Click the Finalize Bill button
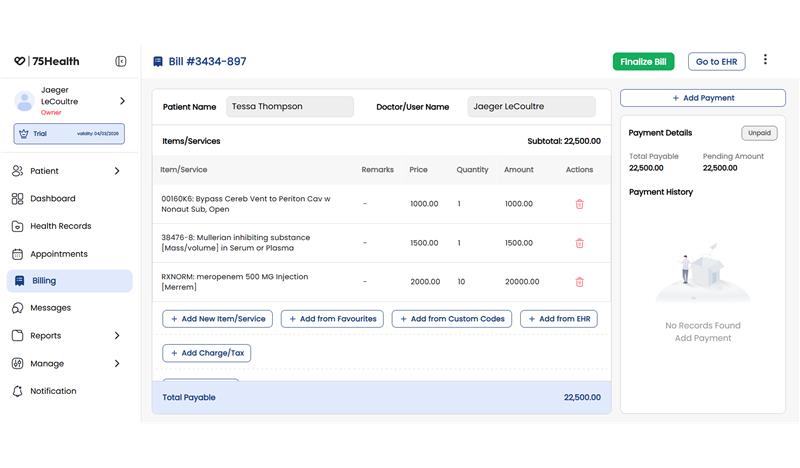This screenshot has height=468, width=800. [x=643, y=62]
